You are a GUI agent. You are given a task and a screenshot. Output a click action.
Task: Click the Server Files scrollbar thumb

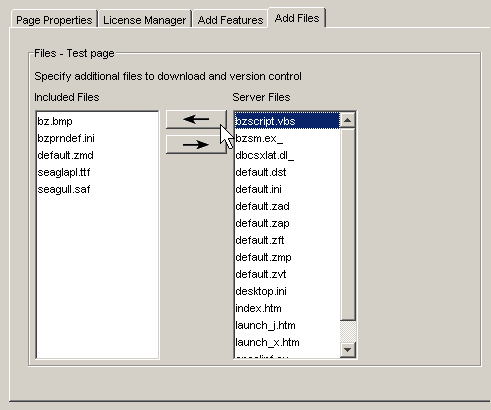(348, 224)
